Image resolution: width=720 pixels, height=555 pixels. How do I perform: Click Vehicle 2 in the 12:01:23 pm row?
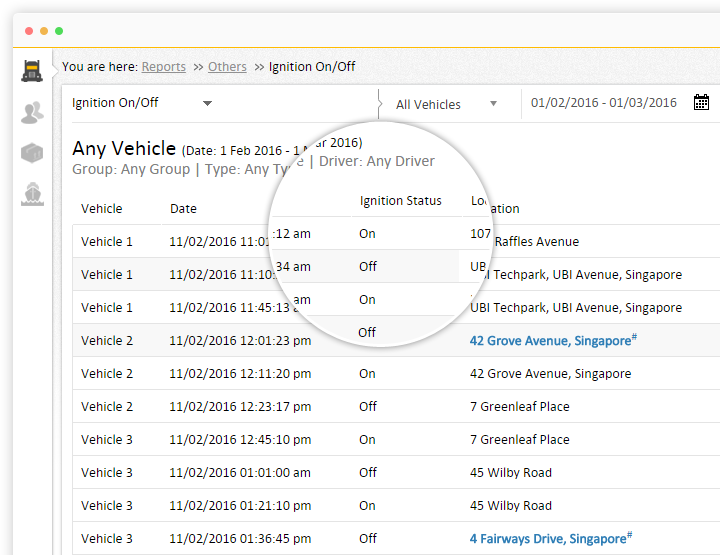(107, 340)
